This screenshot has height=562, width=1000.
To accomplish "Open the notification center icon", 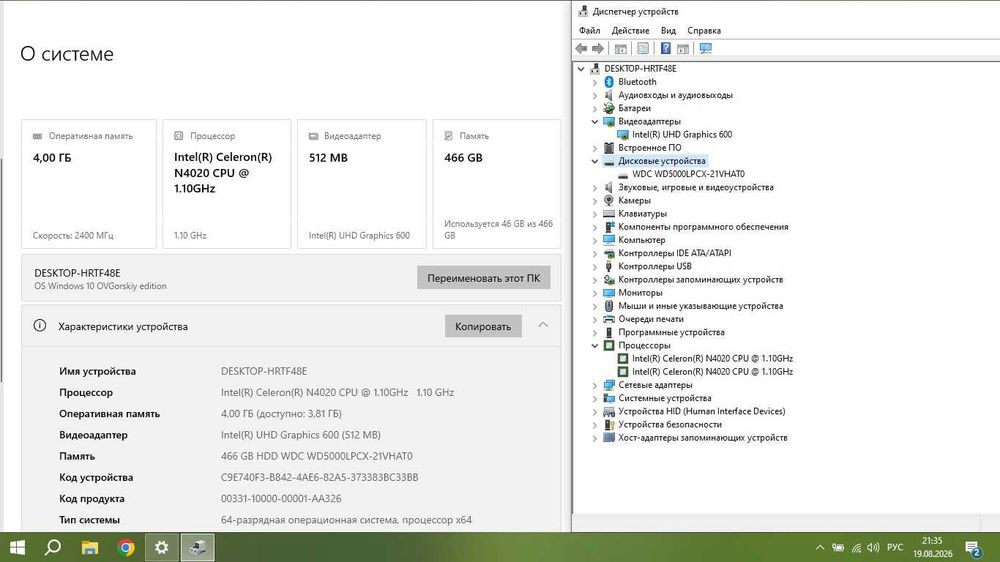I will click(x=973, y=548).
